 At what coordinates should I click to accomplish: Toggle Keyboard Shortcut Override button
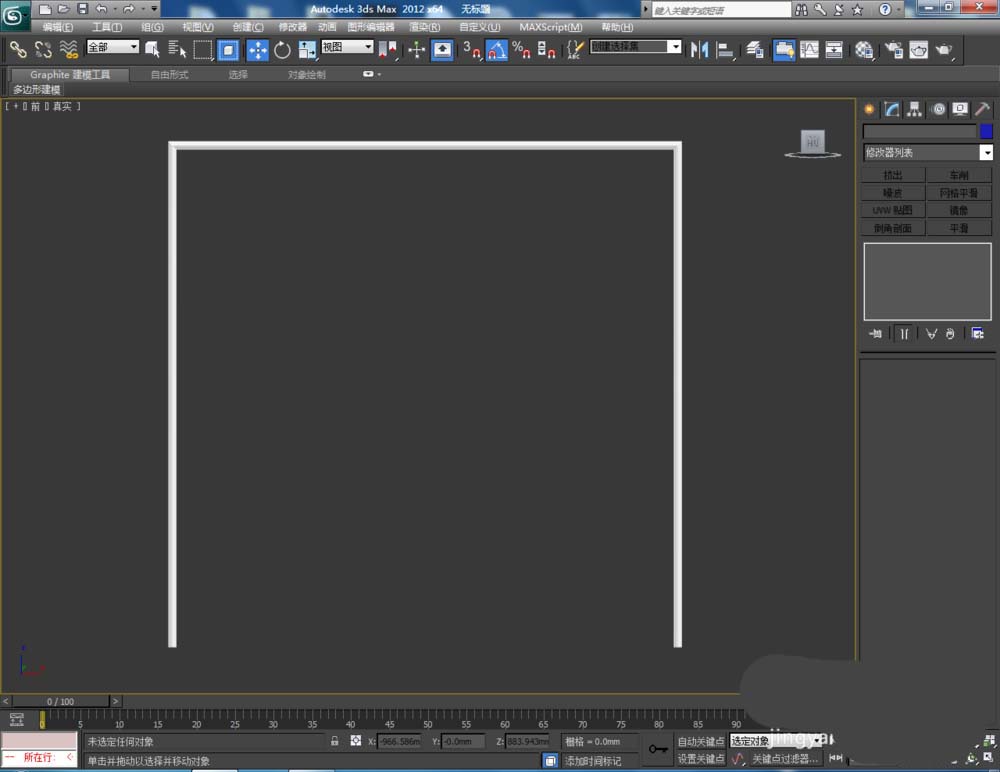(442, 50)
